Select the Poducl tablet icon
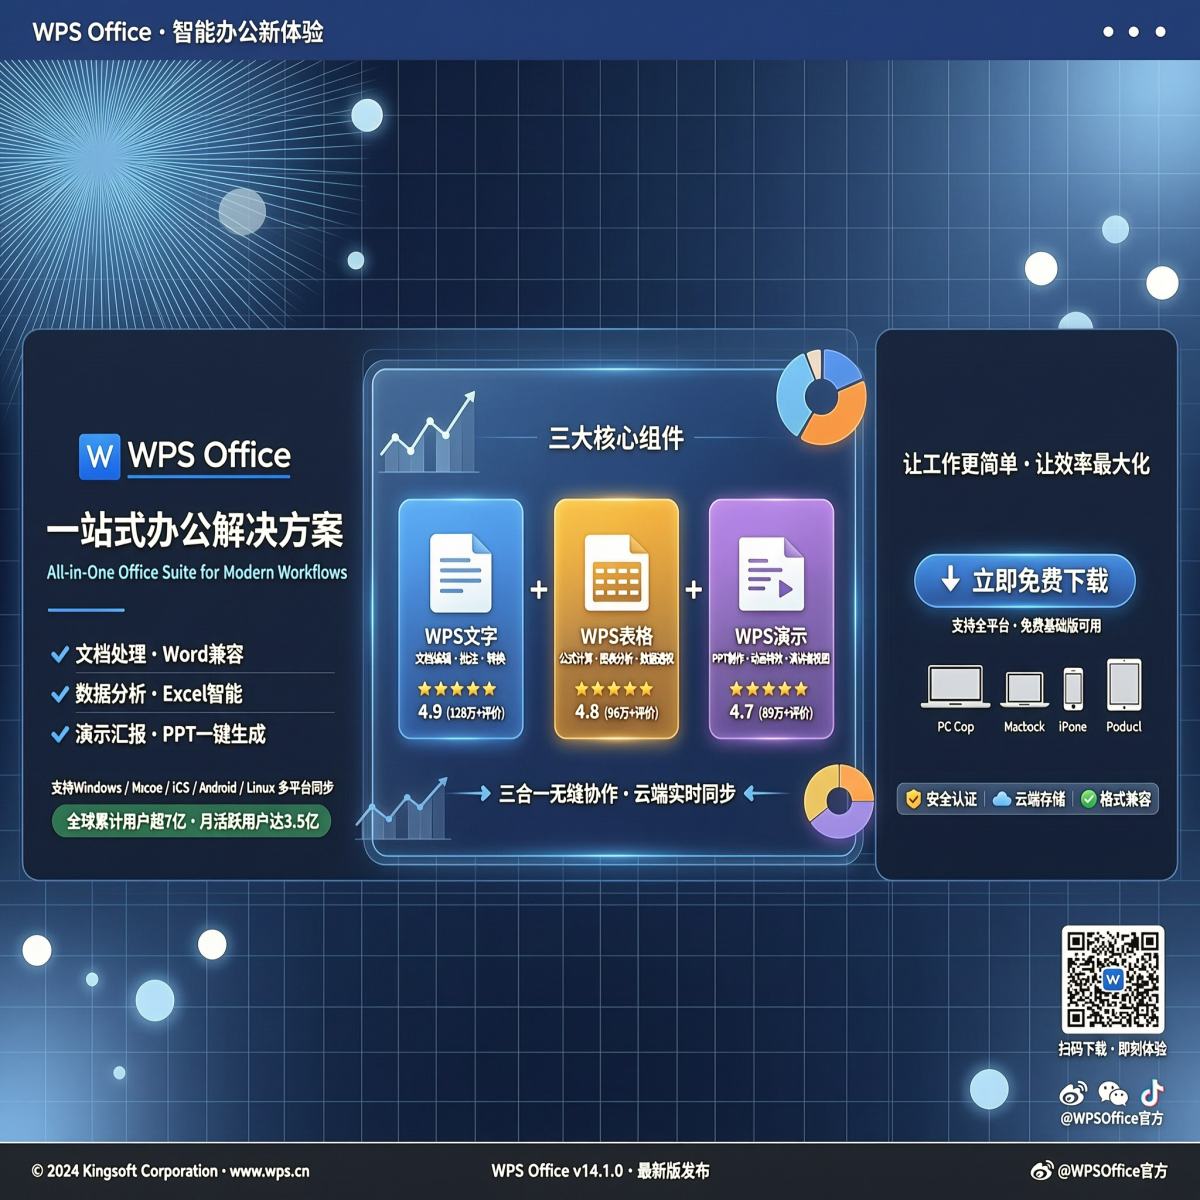This screenshot has width=1200, height=1200. click(x=1124, y=685)
